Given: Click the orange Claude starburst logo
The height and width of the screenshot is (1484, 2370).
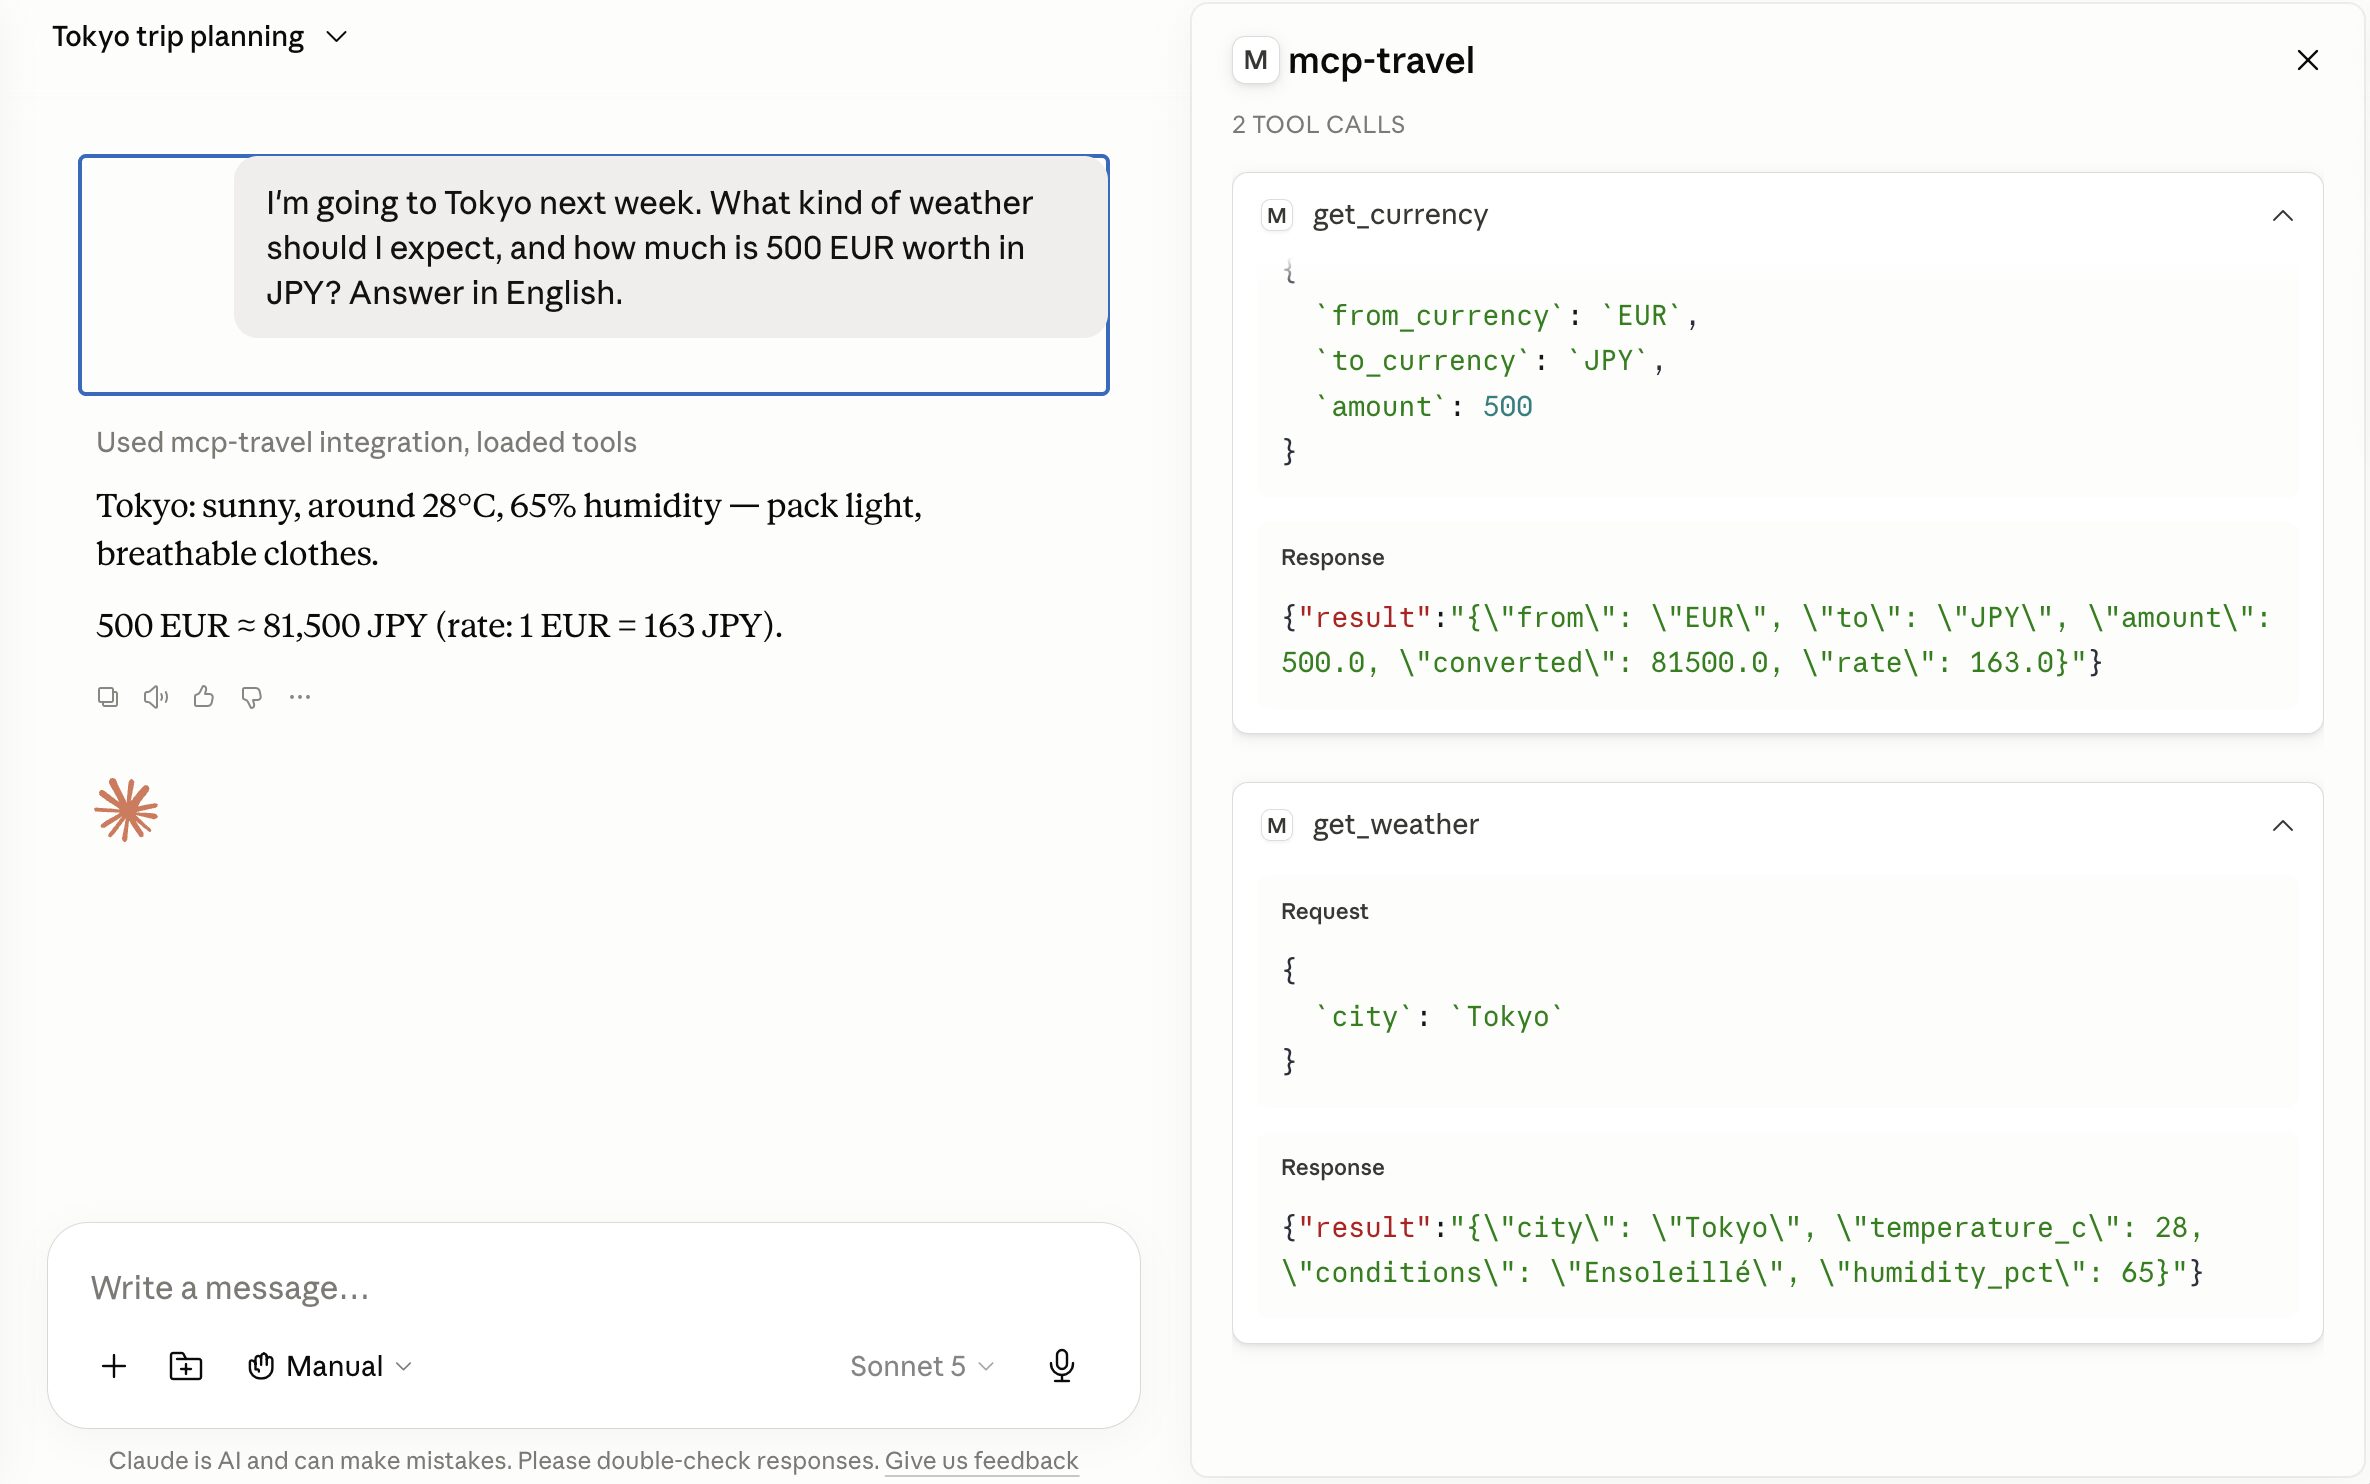Looking at the screenshot, I should pyautogui.click(x=126, y=810).
